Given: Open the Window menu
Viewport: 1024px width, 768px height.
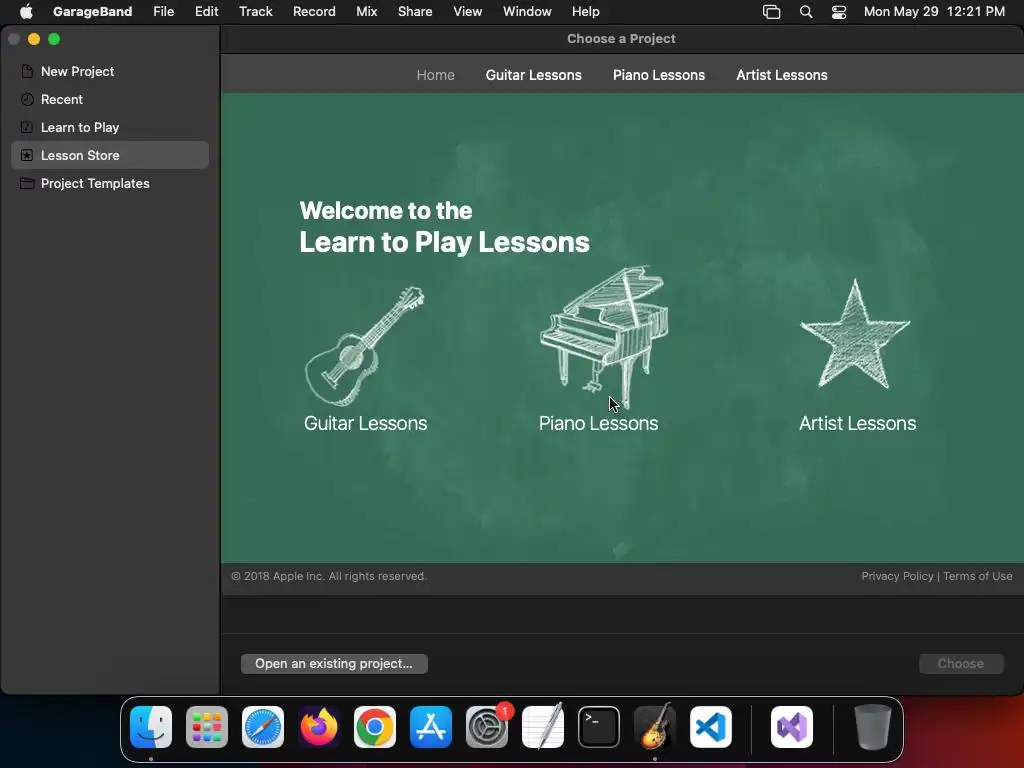Looking at the screenshot, I should point(527,12).
